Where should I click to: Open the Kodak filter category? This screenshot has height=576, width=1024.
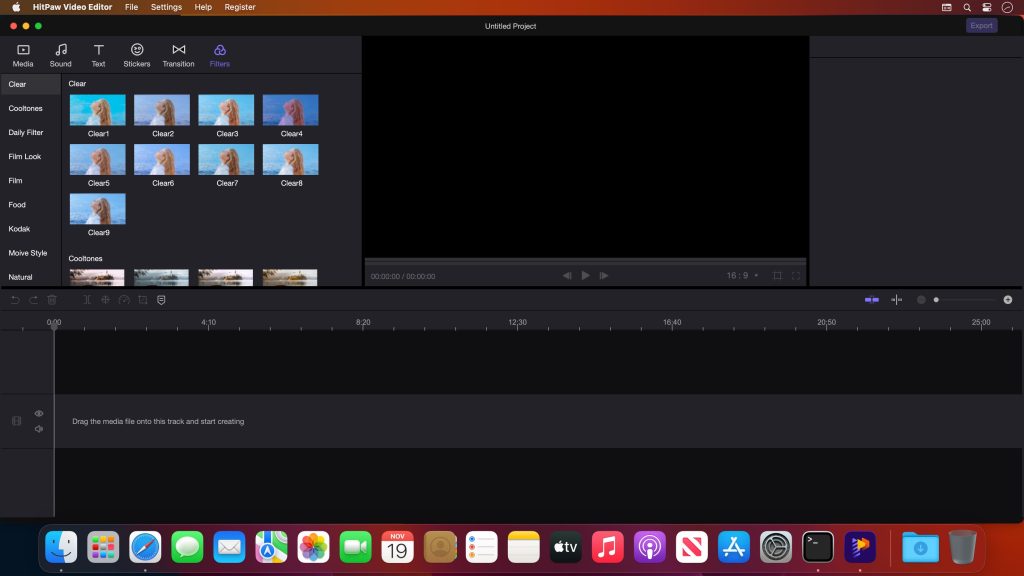pyautogui.click(x=22, y=228)
